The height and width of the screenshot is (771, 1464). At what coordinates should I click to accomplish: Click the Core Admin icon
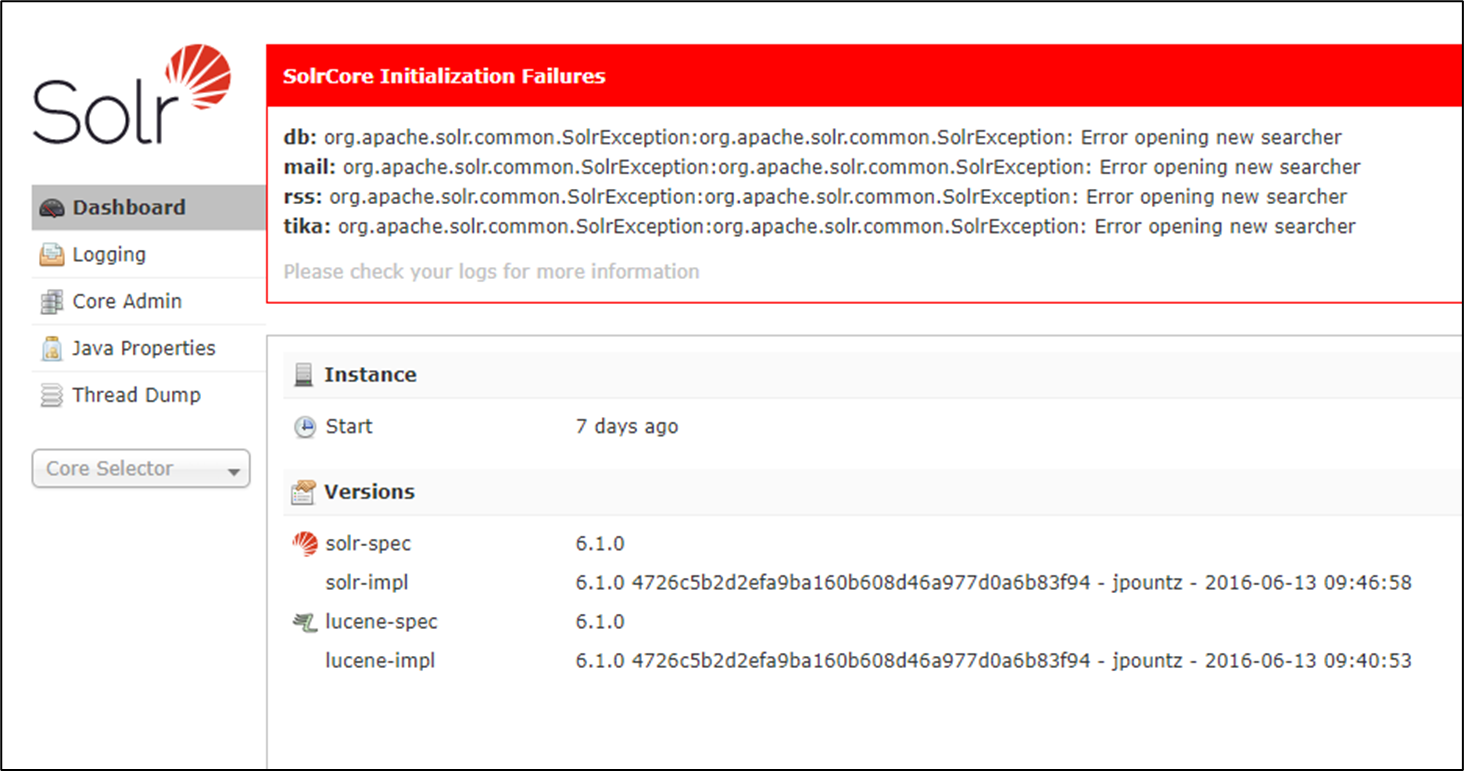[52, 302]
